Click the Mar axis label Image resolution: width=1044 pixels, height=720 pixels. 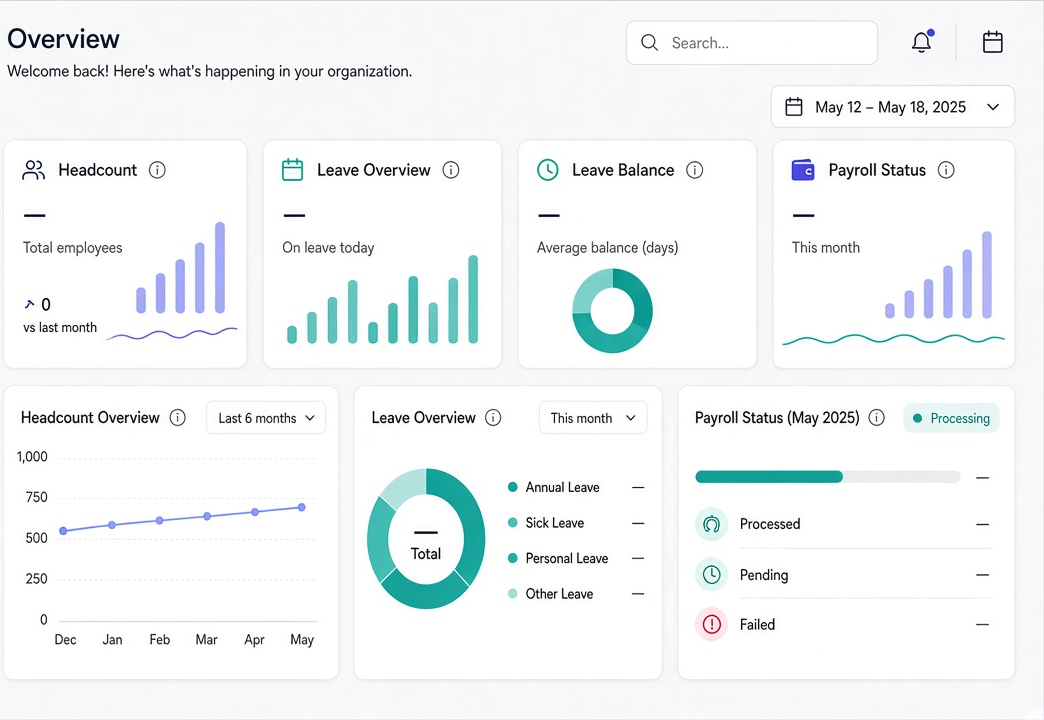point(206,639)
